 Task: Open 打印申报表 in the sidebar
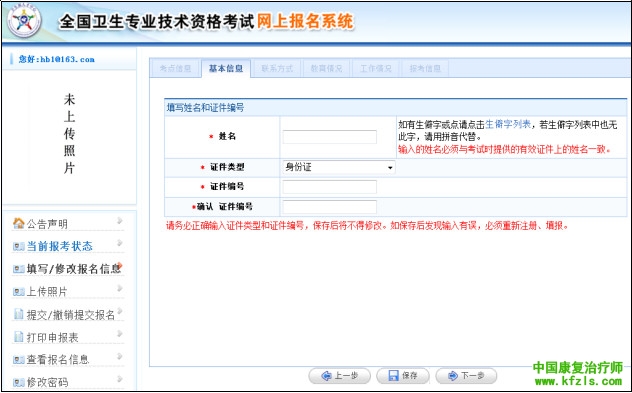[52, 337]
